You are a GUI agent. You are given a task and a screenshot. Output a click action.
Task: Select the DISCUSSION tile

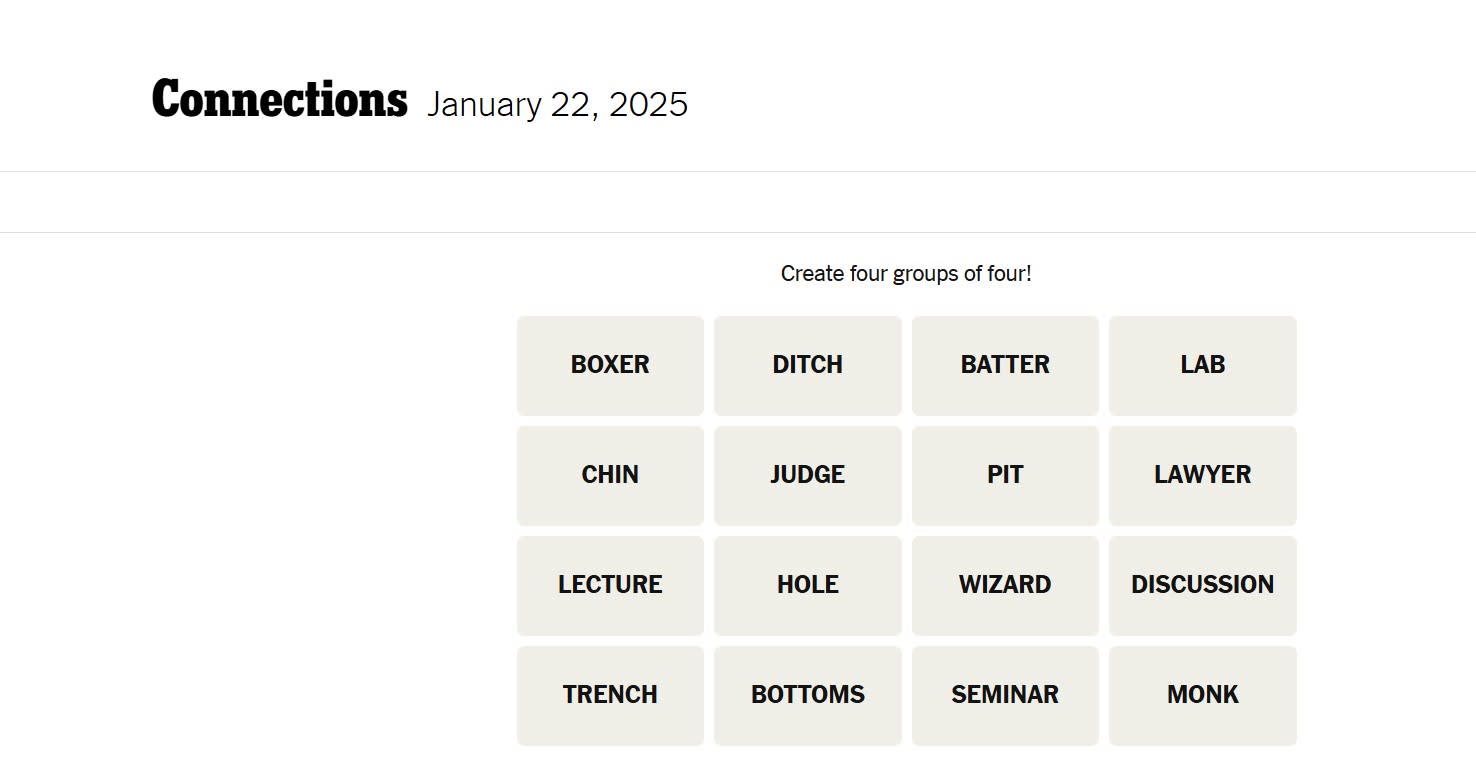point(1202,585)
